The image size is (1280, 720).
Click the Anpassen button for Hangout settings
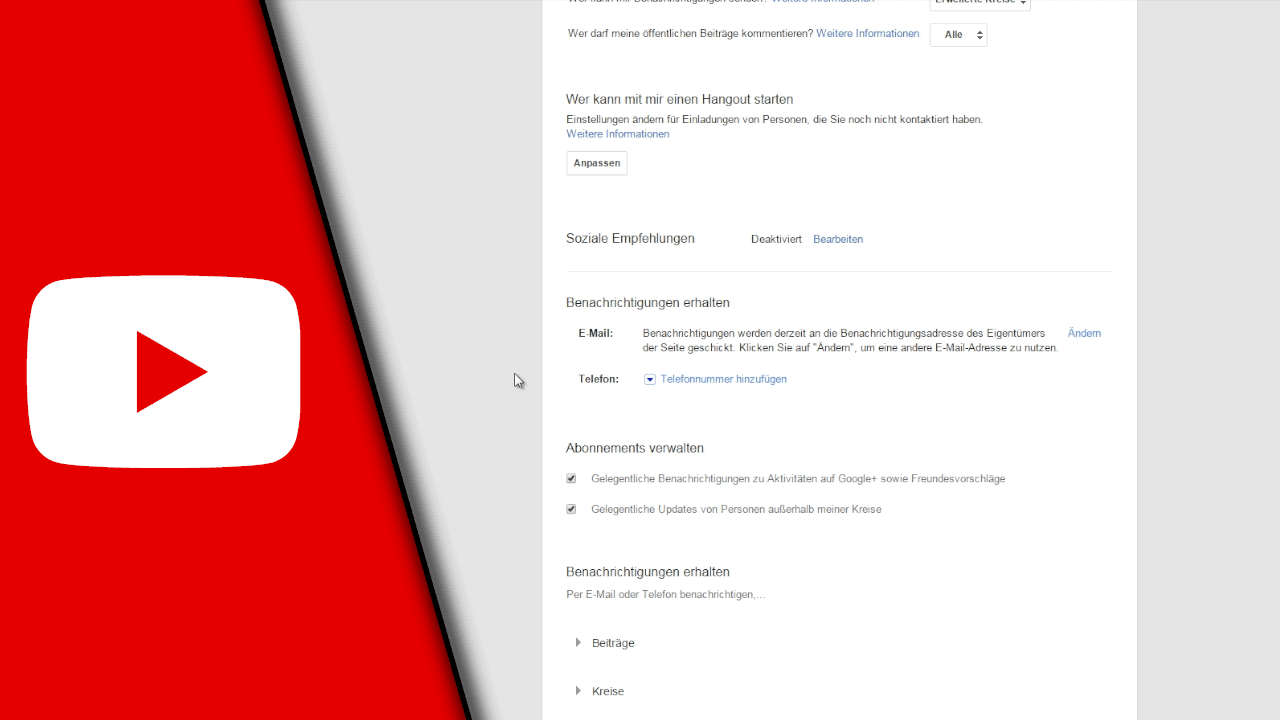click(596, 162)
